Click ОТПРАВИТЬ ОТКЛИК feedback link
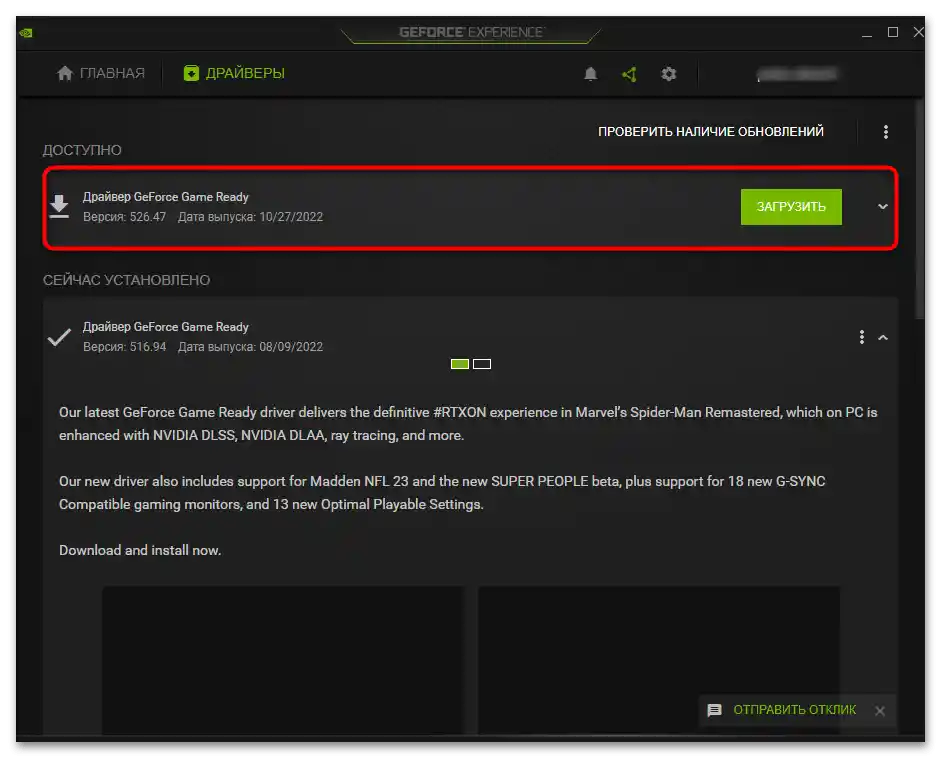This screenshot has height=758, width=941. tap(795, 710)
